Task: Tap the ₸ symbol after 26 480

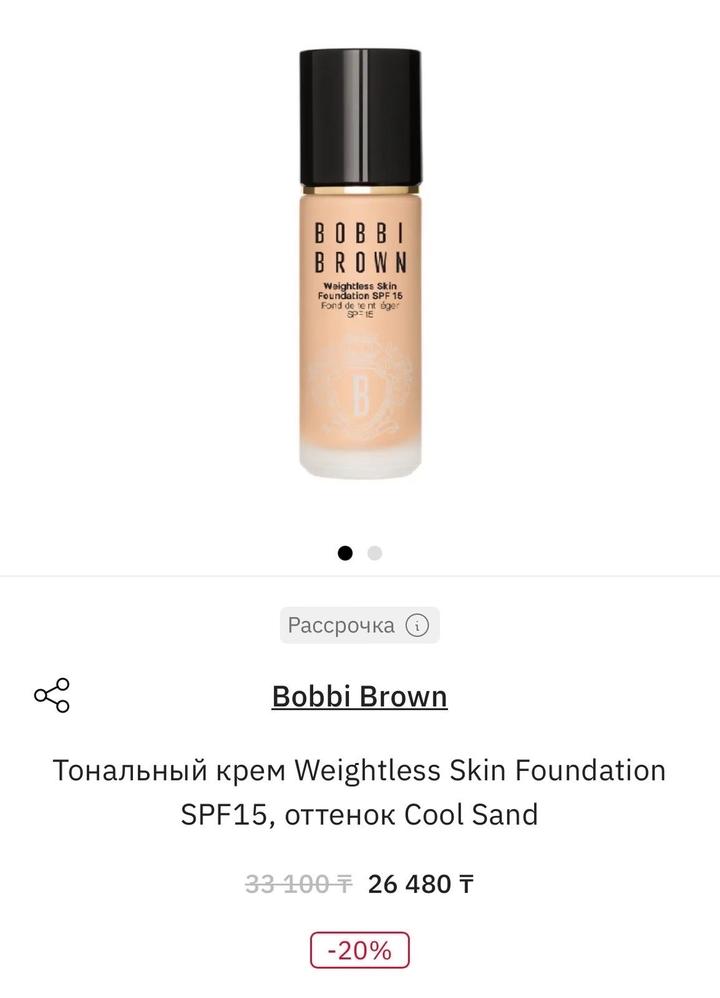Action: 466,884
